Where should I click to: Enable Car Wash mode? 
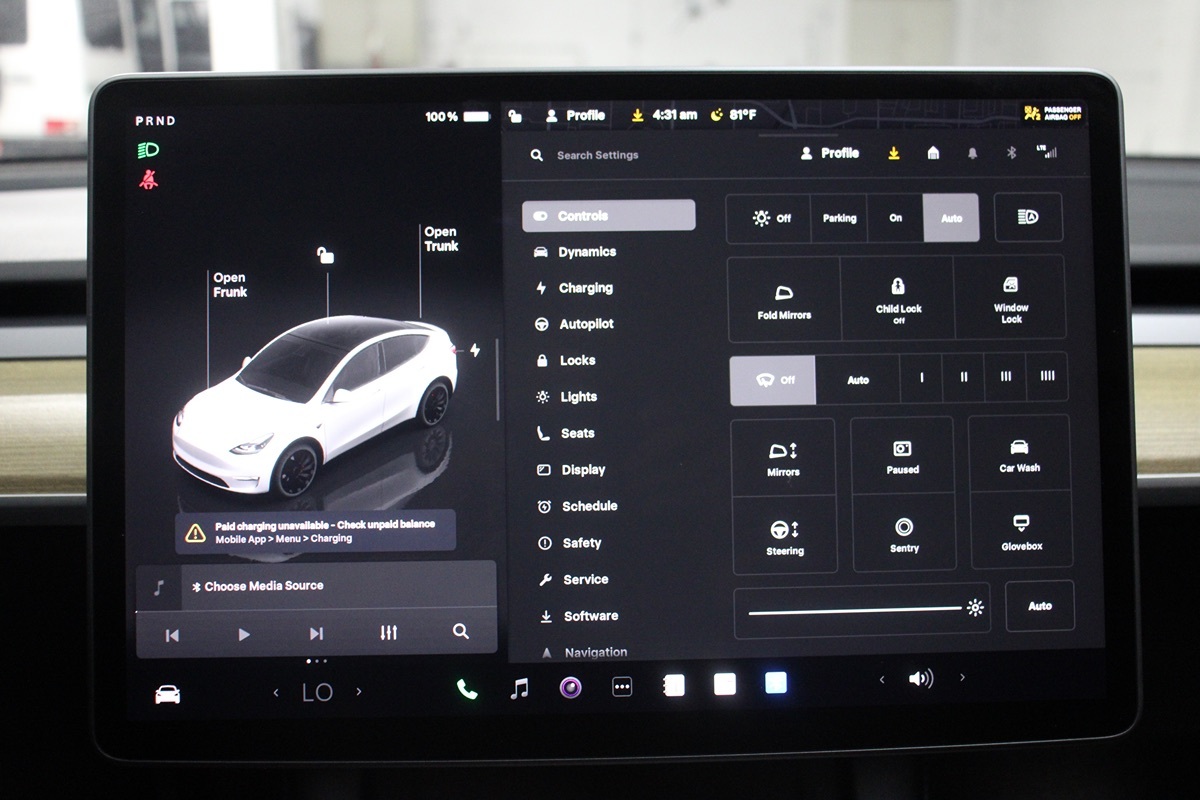[1020, 455]
